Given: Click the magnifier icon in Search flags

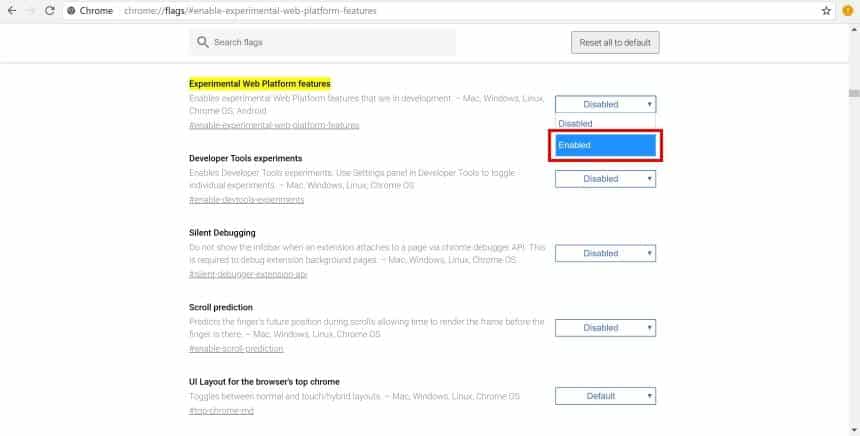Looking at the screenshot, I should click(x=202, y=42).
